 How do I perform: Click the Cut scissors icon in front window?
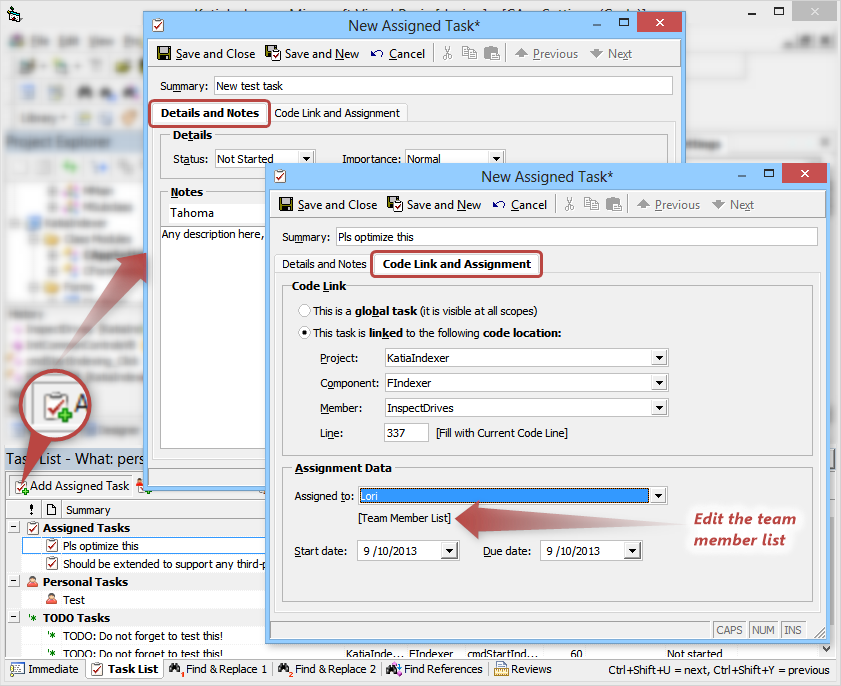click(x=570, y=204)
